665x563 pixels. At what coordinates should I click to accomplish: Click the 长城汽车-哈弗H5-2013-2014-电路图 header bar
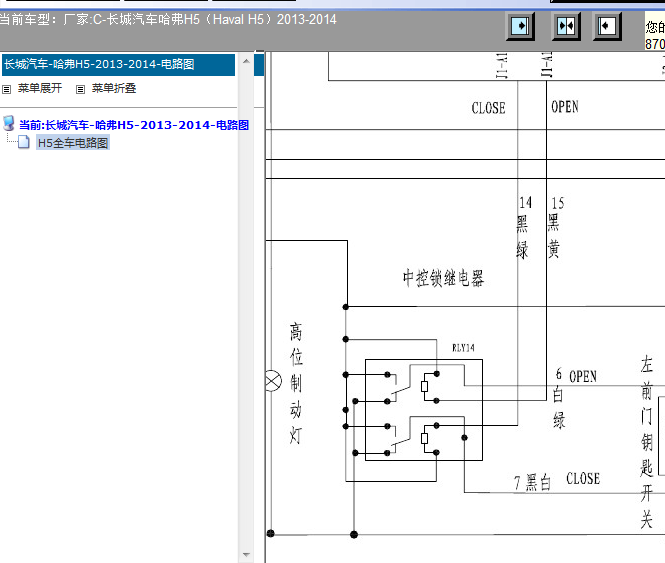tap(118, 64)
